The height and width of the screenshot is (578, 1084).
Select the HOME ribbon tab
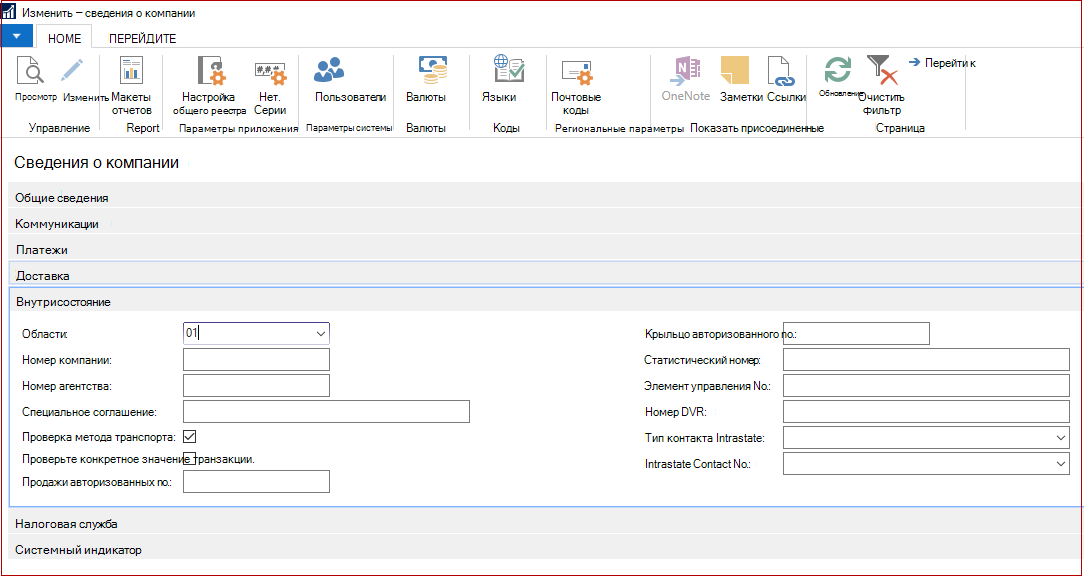click(x=64, y=39)
